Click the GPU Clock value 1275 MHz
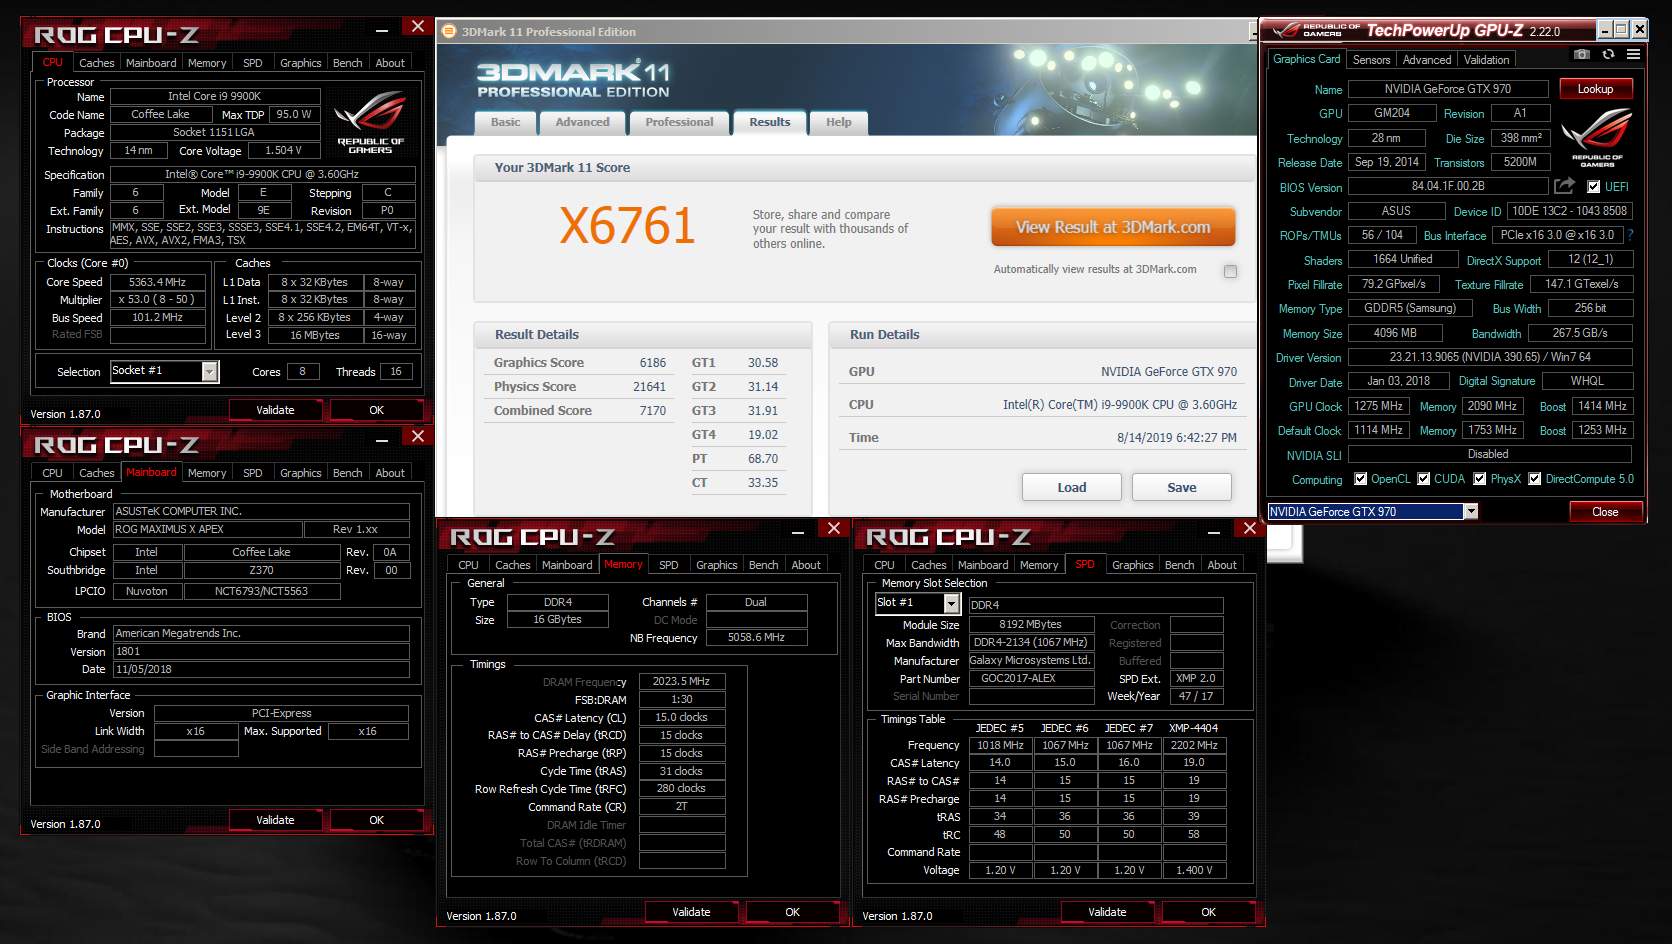Image resolution: width=1672 pixels, height=944 pixels. 1378,406
